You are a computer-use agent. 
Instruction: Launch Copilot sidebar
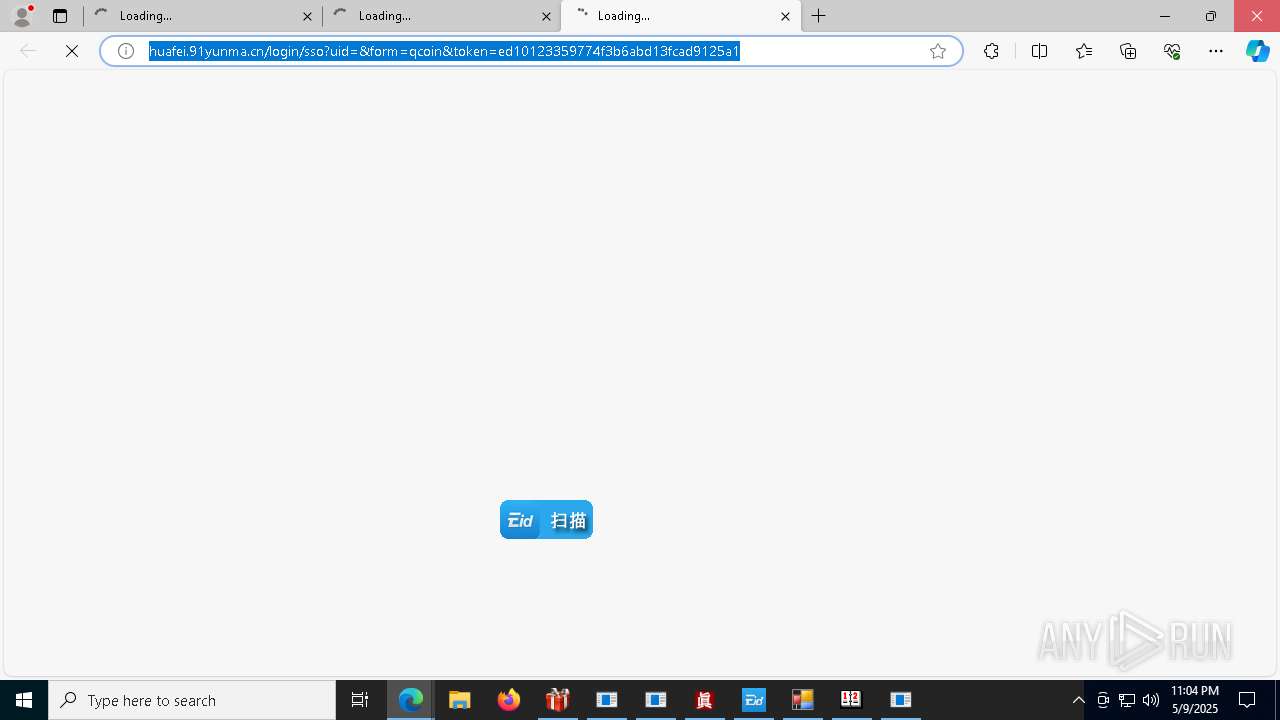(1257, 51)
